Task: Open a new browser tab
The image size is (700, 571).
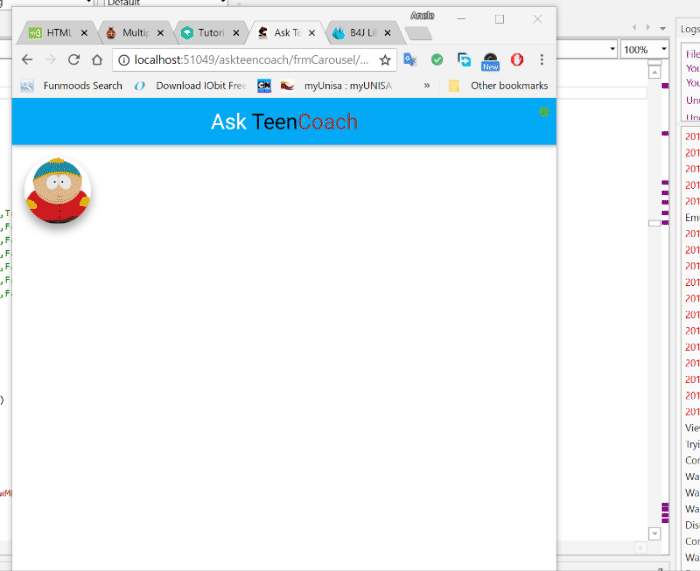Action: point(418,33)
